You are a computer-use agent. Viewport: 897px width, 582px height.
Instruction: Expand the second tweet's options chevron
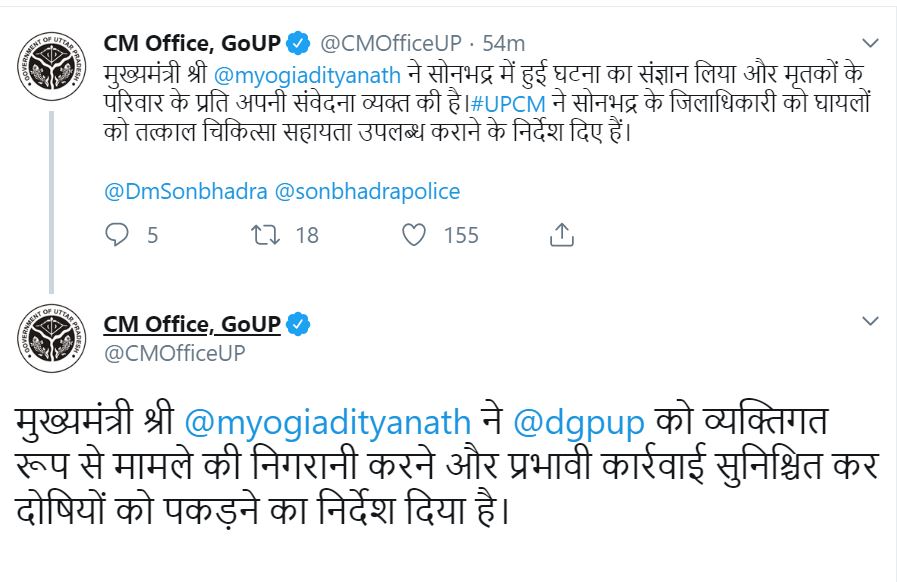point(870,321)
